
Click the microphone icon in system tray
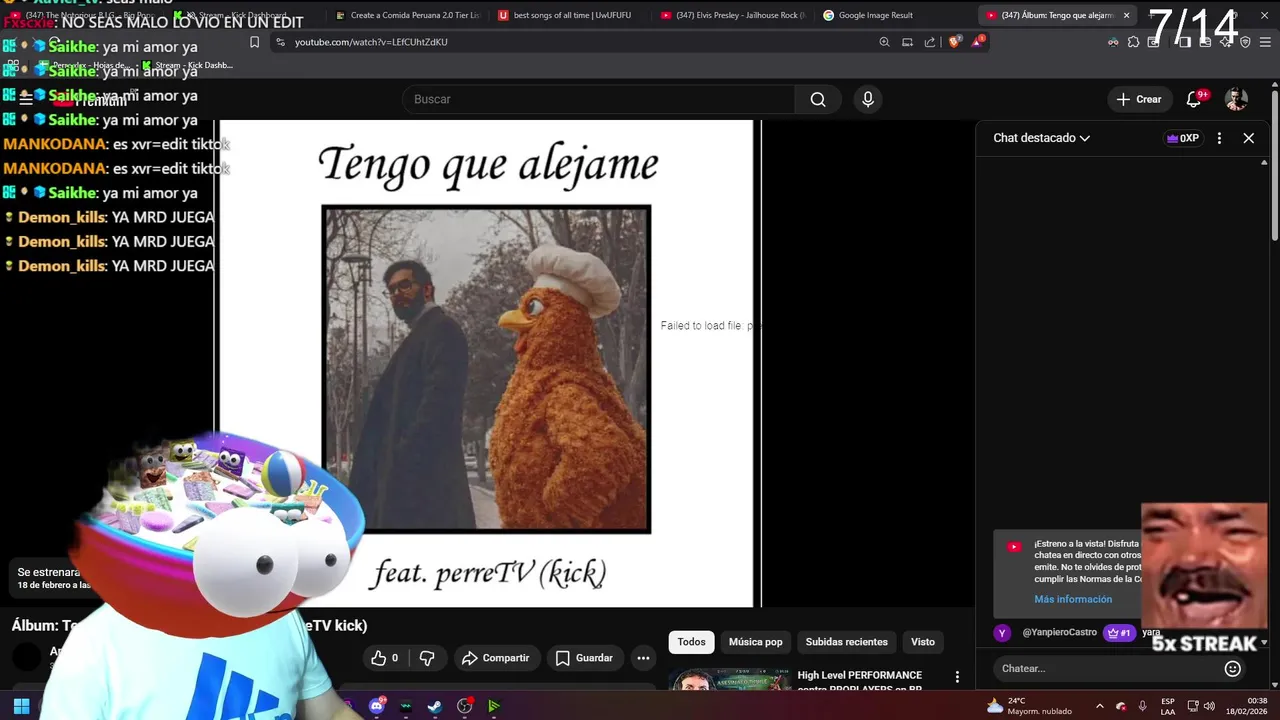[1142, 706]
